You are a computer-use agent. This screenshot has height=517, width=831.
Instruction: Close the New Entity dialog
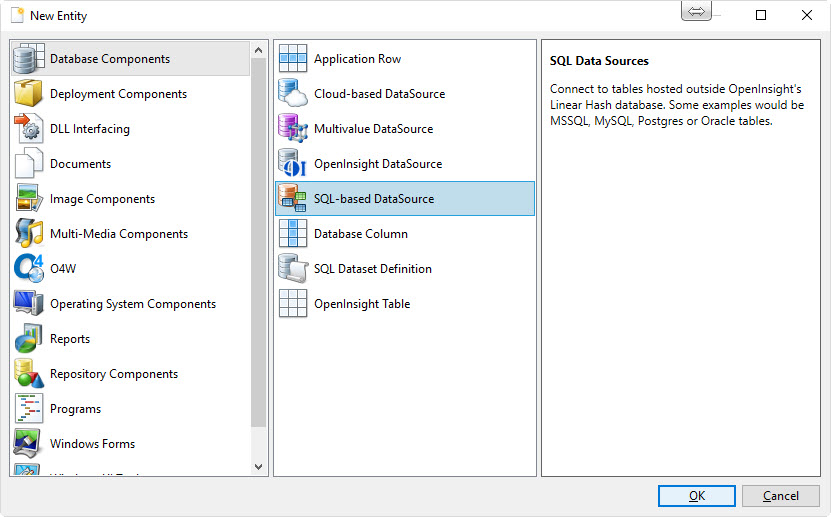point(807,15)
